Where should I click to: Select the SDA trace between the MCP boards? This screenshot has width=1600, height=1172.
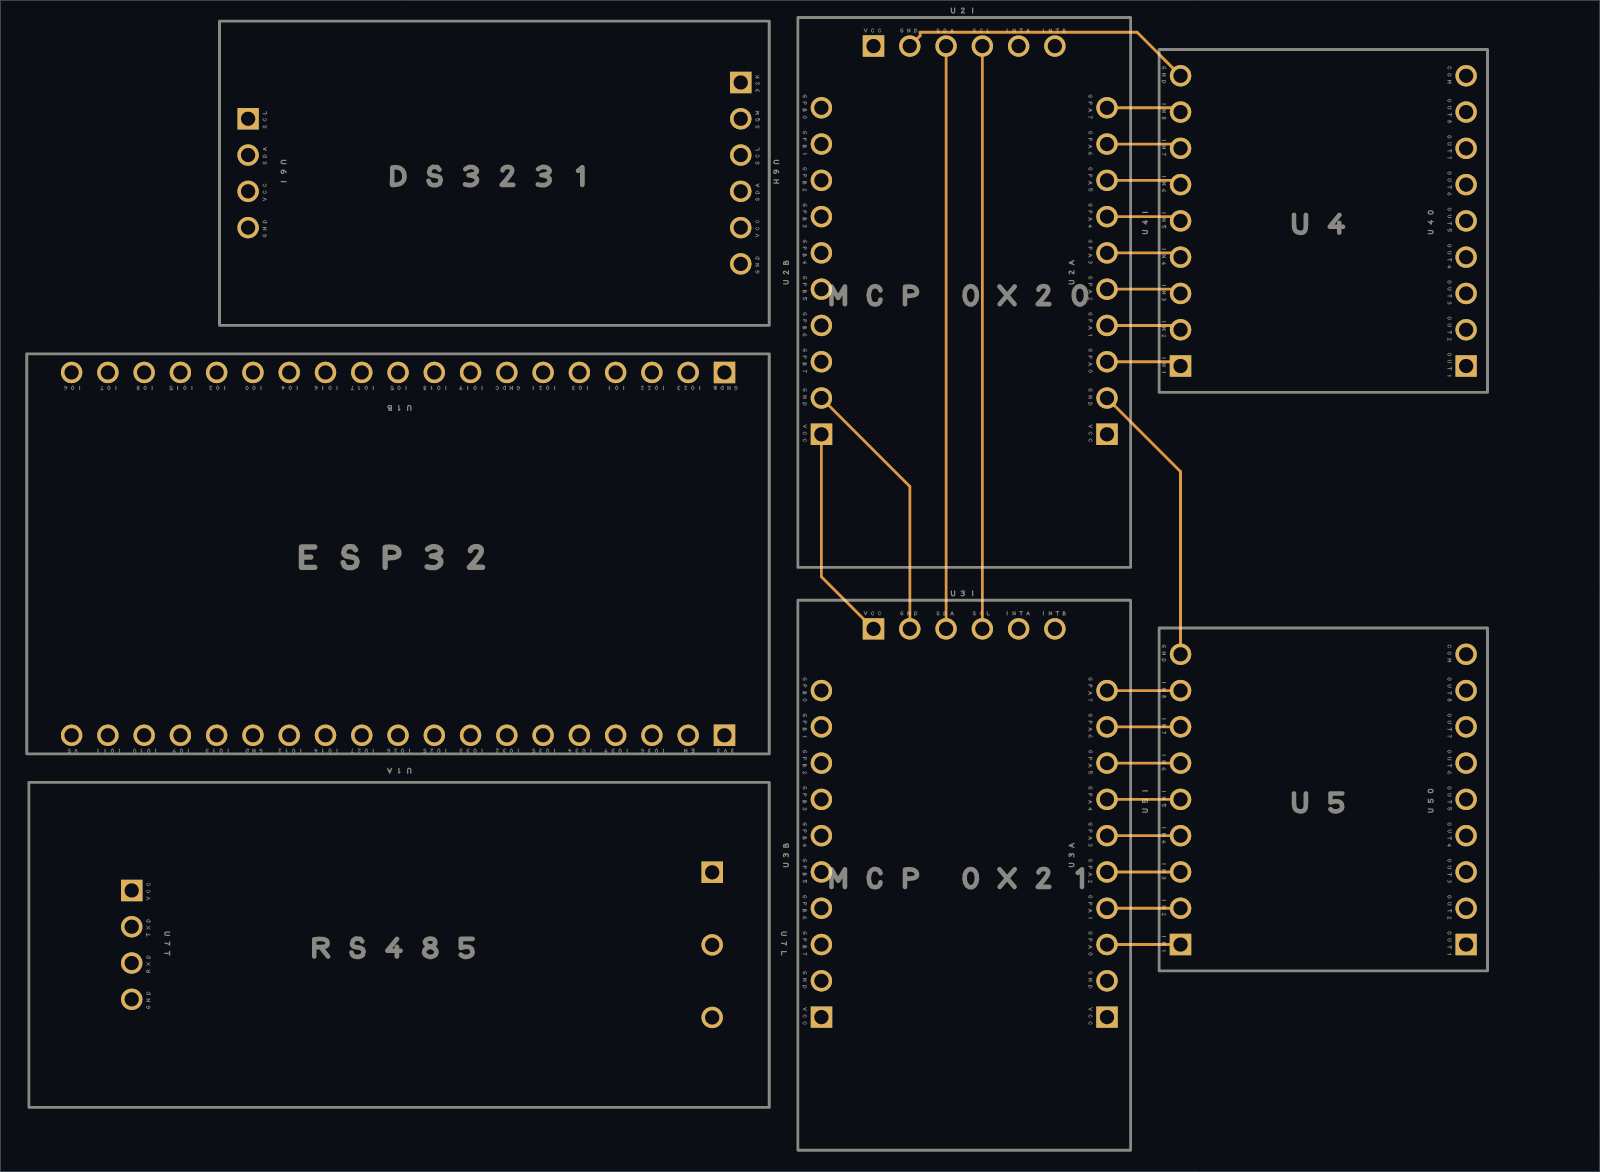pos(946,340)
